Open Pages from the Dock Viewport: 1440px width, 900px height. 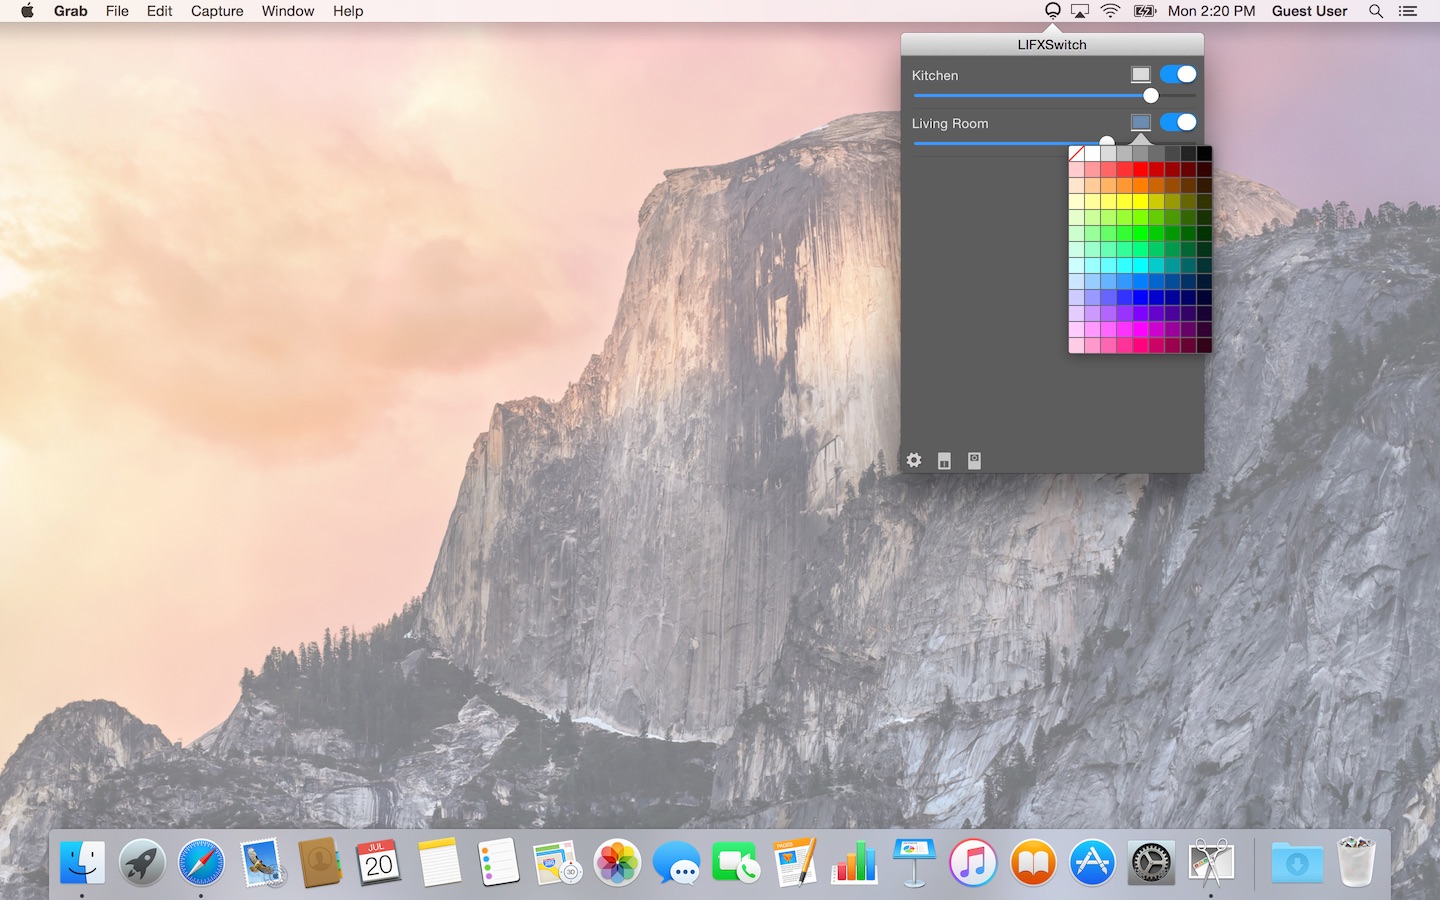[x=795, y=862]
